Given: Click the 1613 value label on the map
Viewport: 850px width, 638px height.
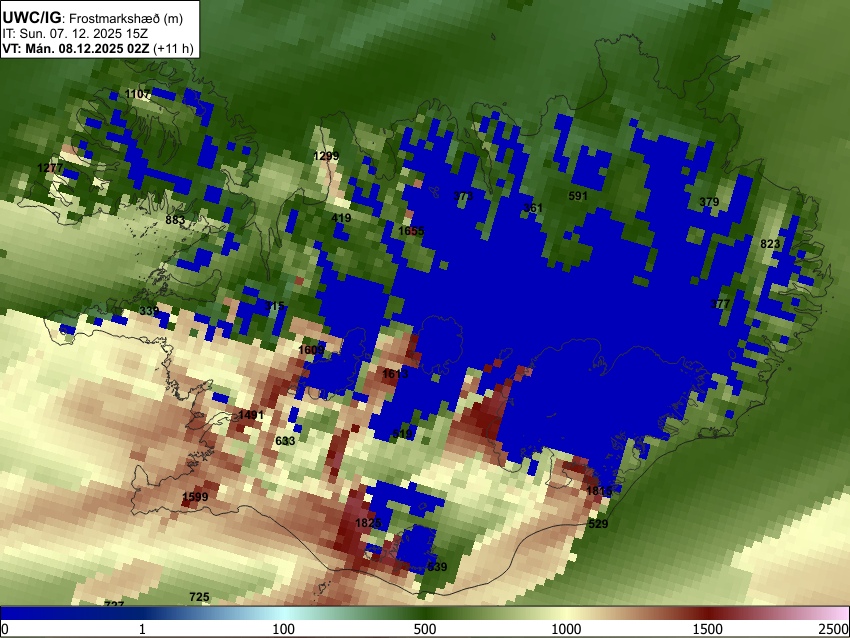Looking at the screenshot, I should (x=395, y=374).
